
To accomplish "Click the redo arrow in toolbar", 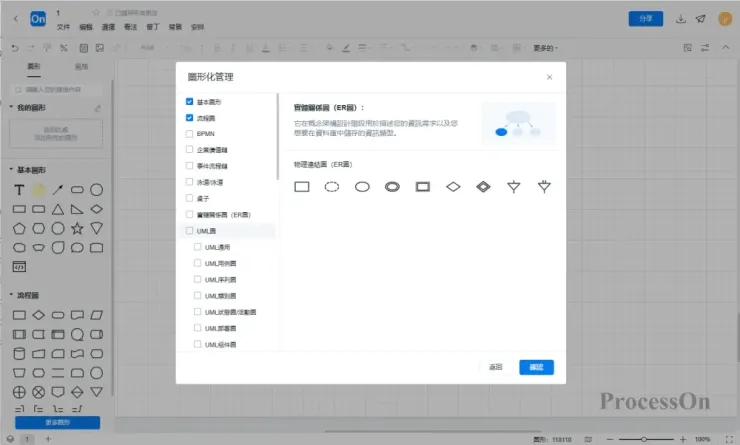I will [31, 48].
